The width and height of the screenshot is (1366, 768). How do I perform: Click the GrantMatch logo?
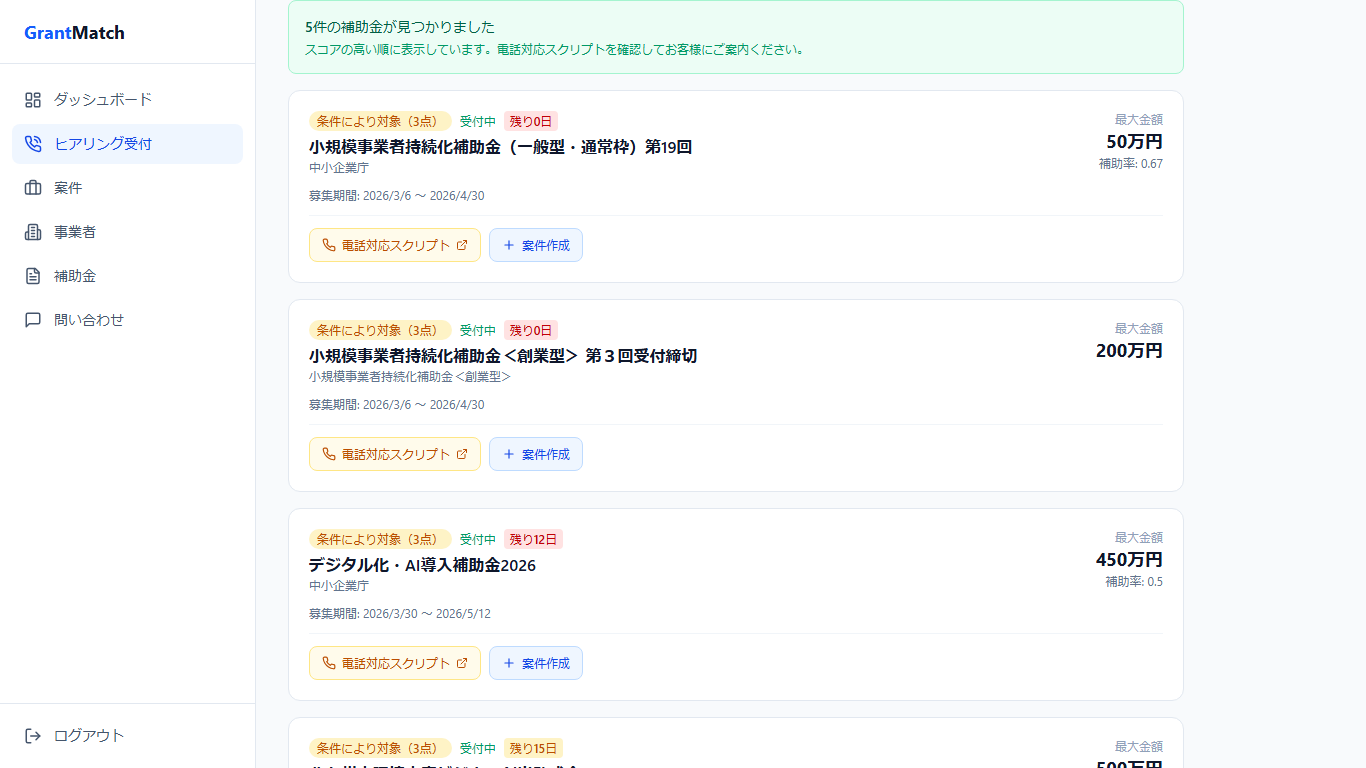(x=72, y=32)
